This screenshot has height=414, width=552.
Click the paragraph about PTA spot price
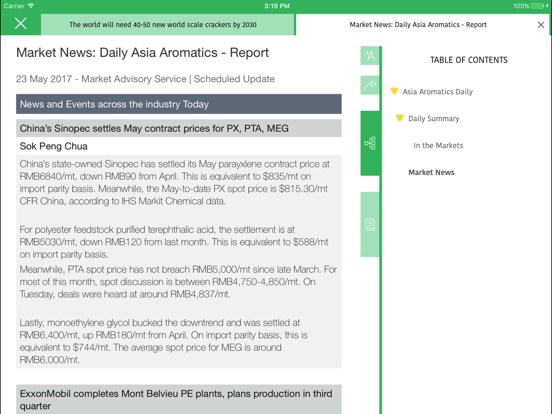pyautogui.click(x=178, y=282)
